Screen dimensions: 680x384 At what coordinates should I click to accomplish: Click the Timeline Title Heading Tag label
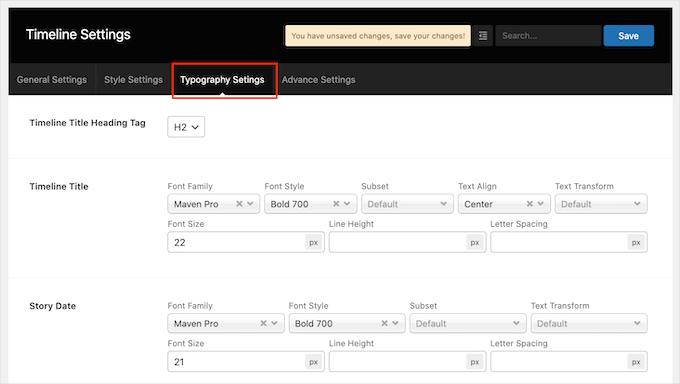pyautogui.click(x=88, y=123)
